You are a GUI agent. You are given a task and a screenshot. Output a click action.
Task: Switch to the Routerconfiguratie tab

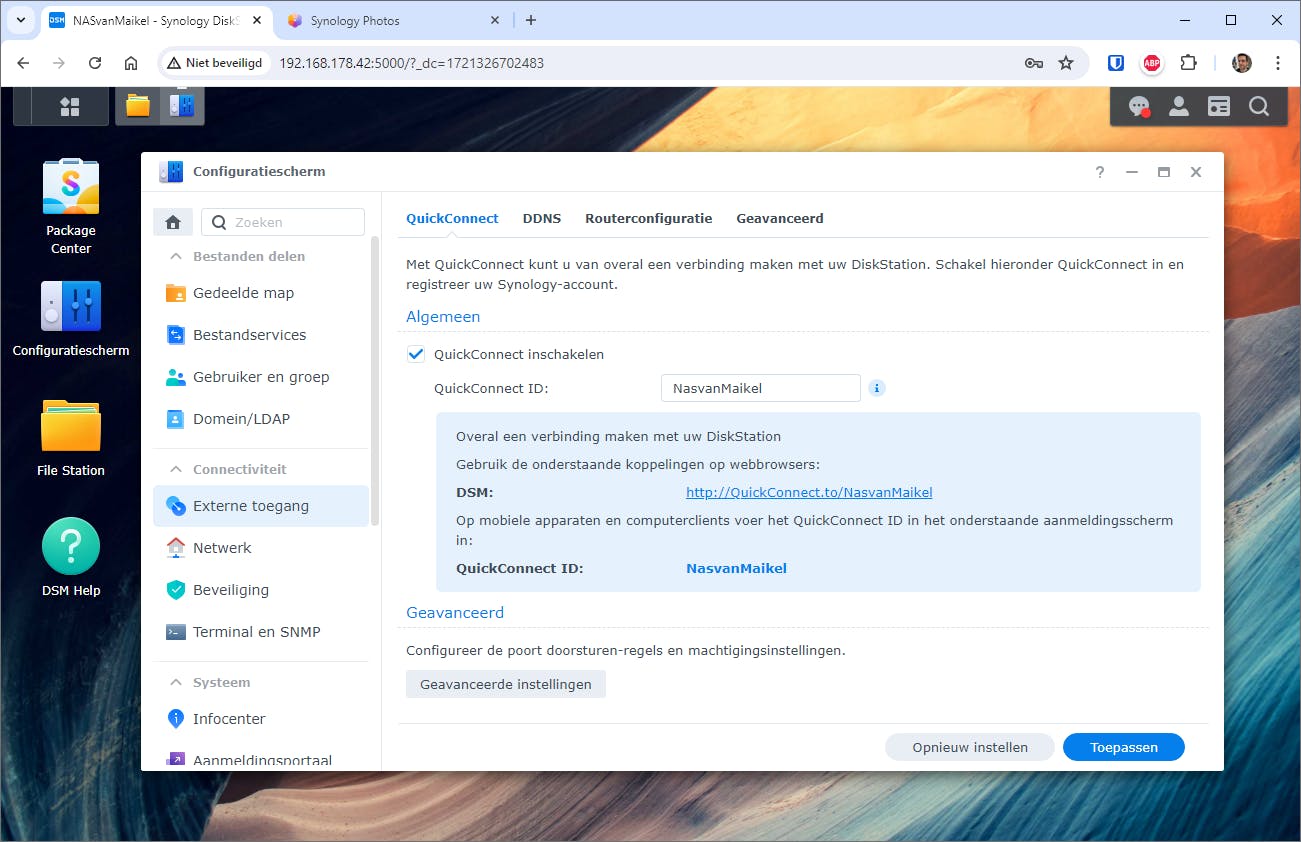point(649,218)
